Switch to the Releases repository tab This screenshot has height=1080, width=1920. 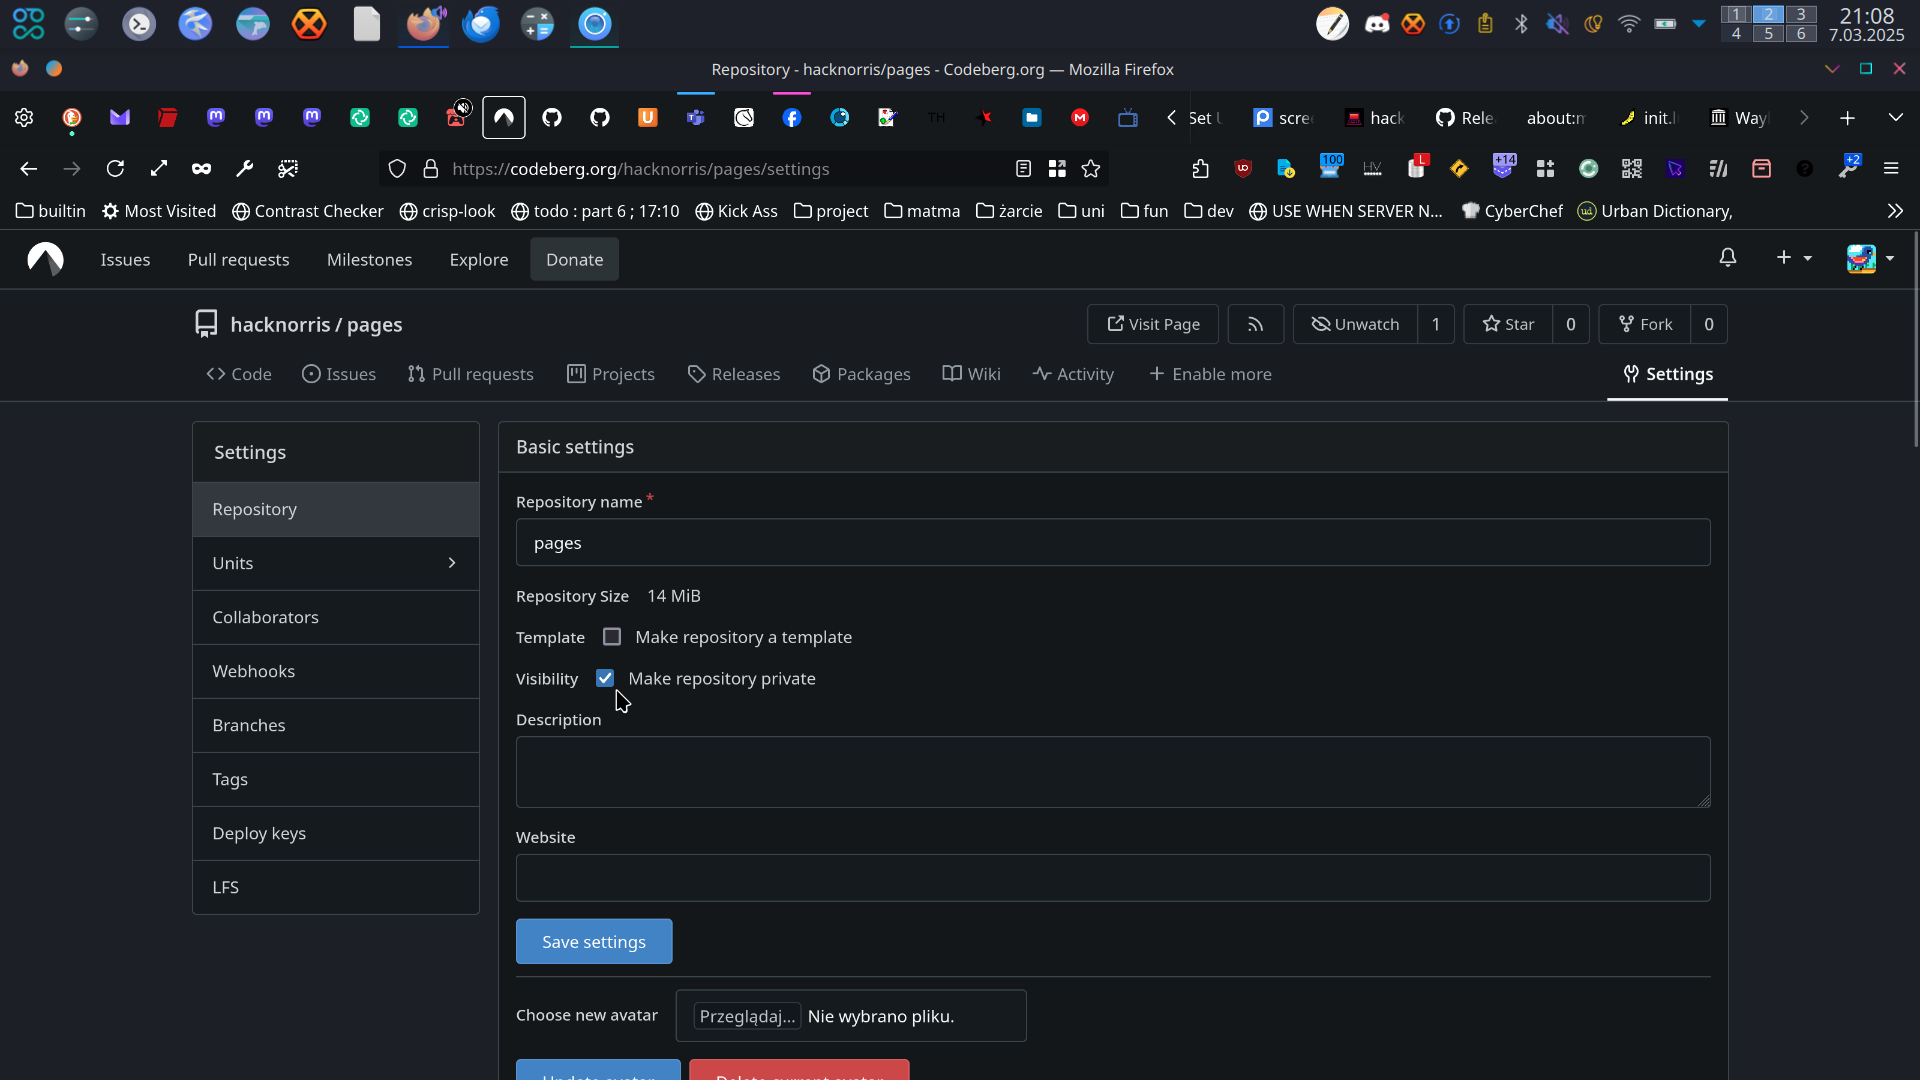pos(734,374)
